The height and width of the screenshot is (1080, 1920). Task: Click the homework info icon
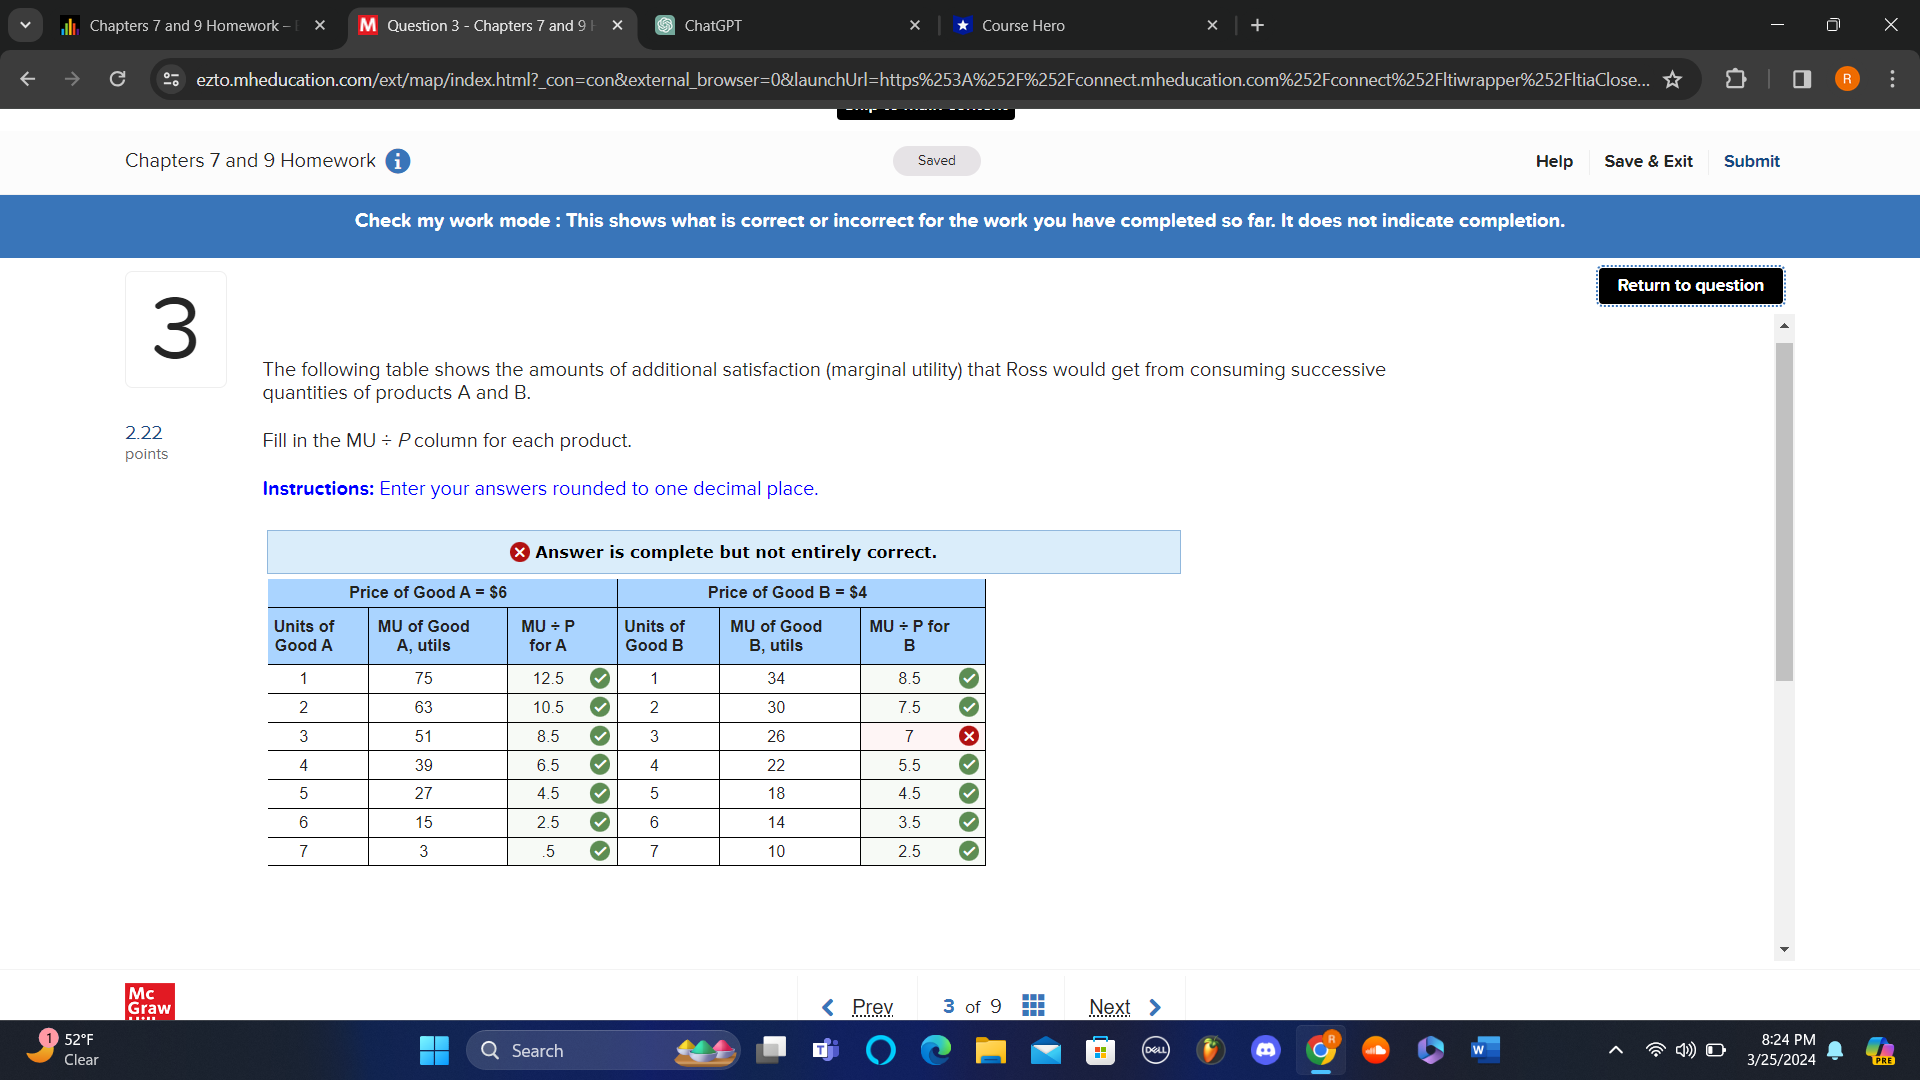click(x=398, y=161)
